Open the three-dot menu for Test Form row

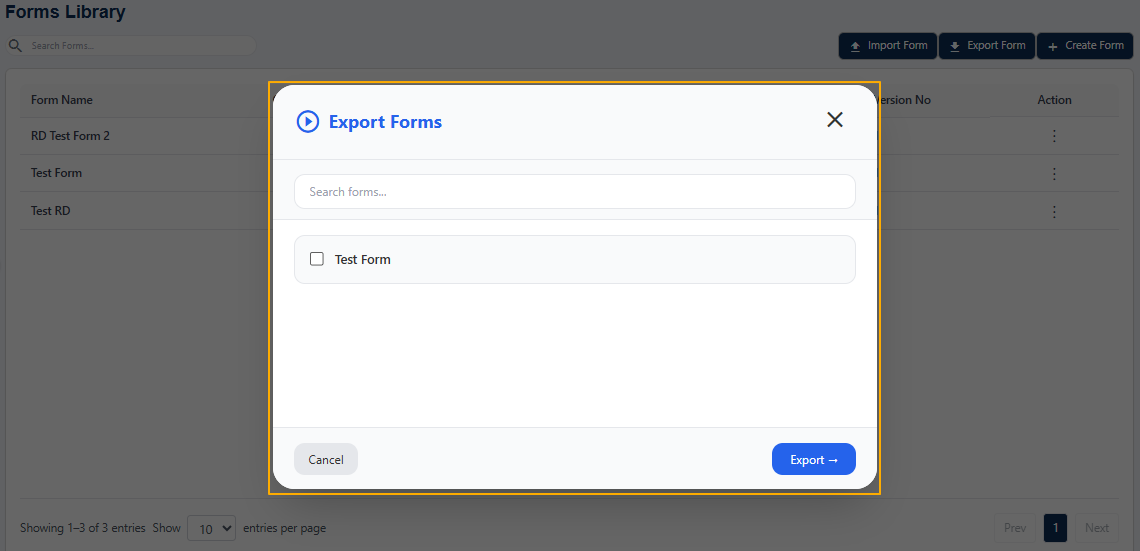click(1054, 174)
